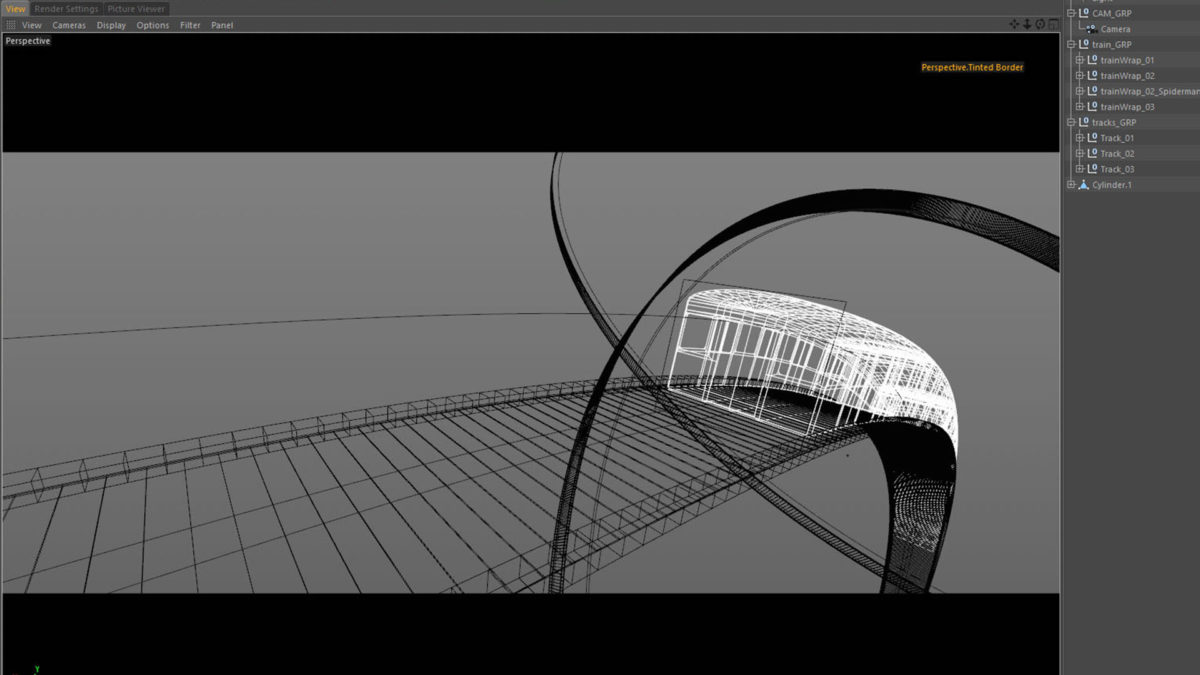Expand the Cylinder.1 object node
The height and width of the screenshot is (675, 1200).
1071,185
